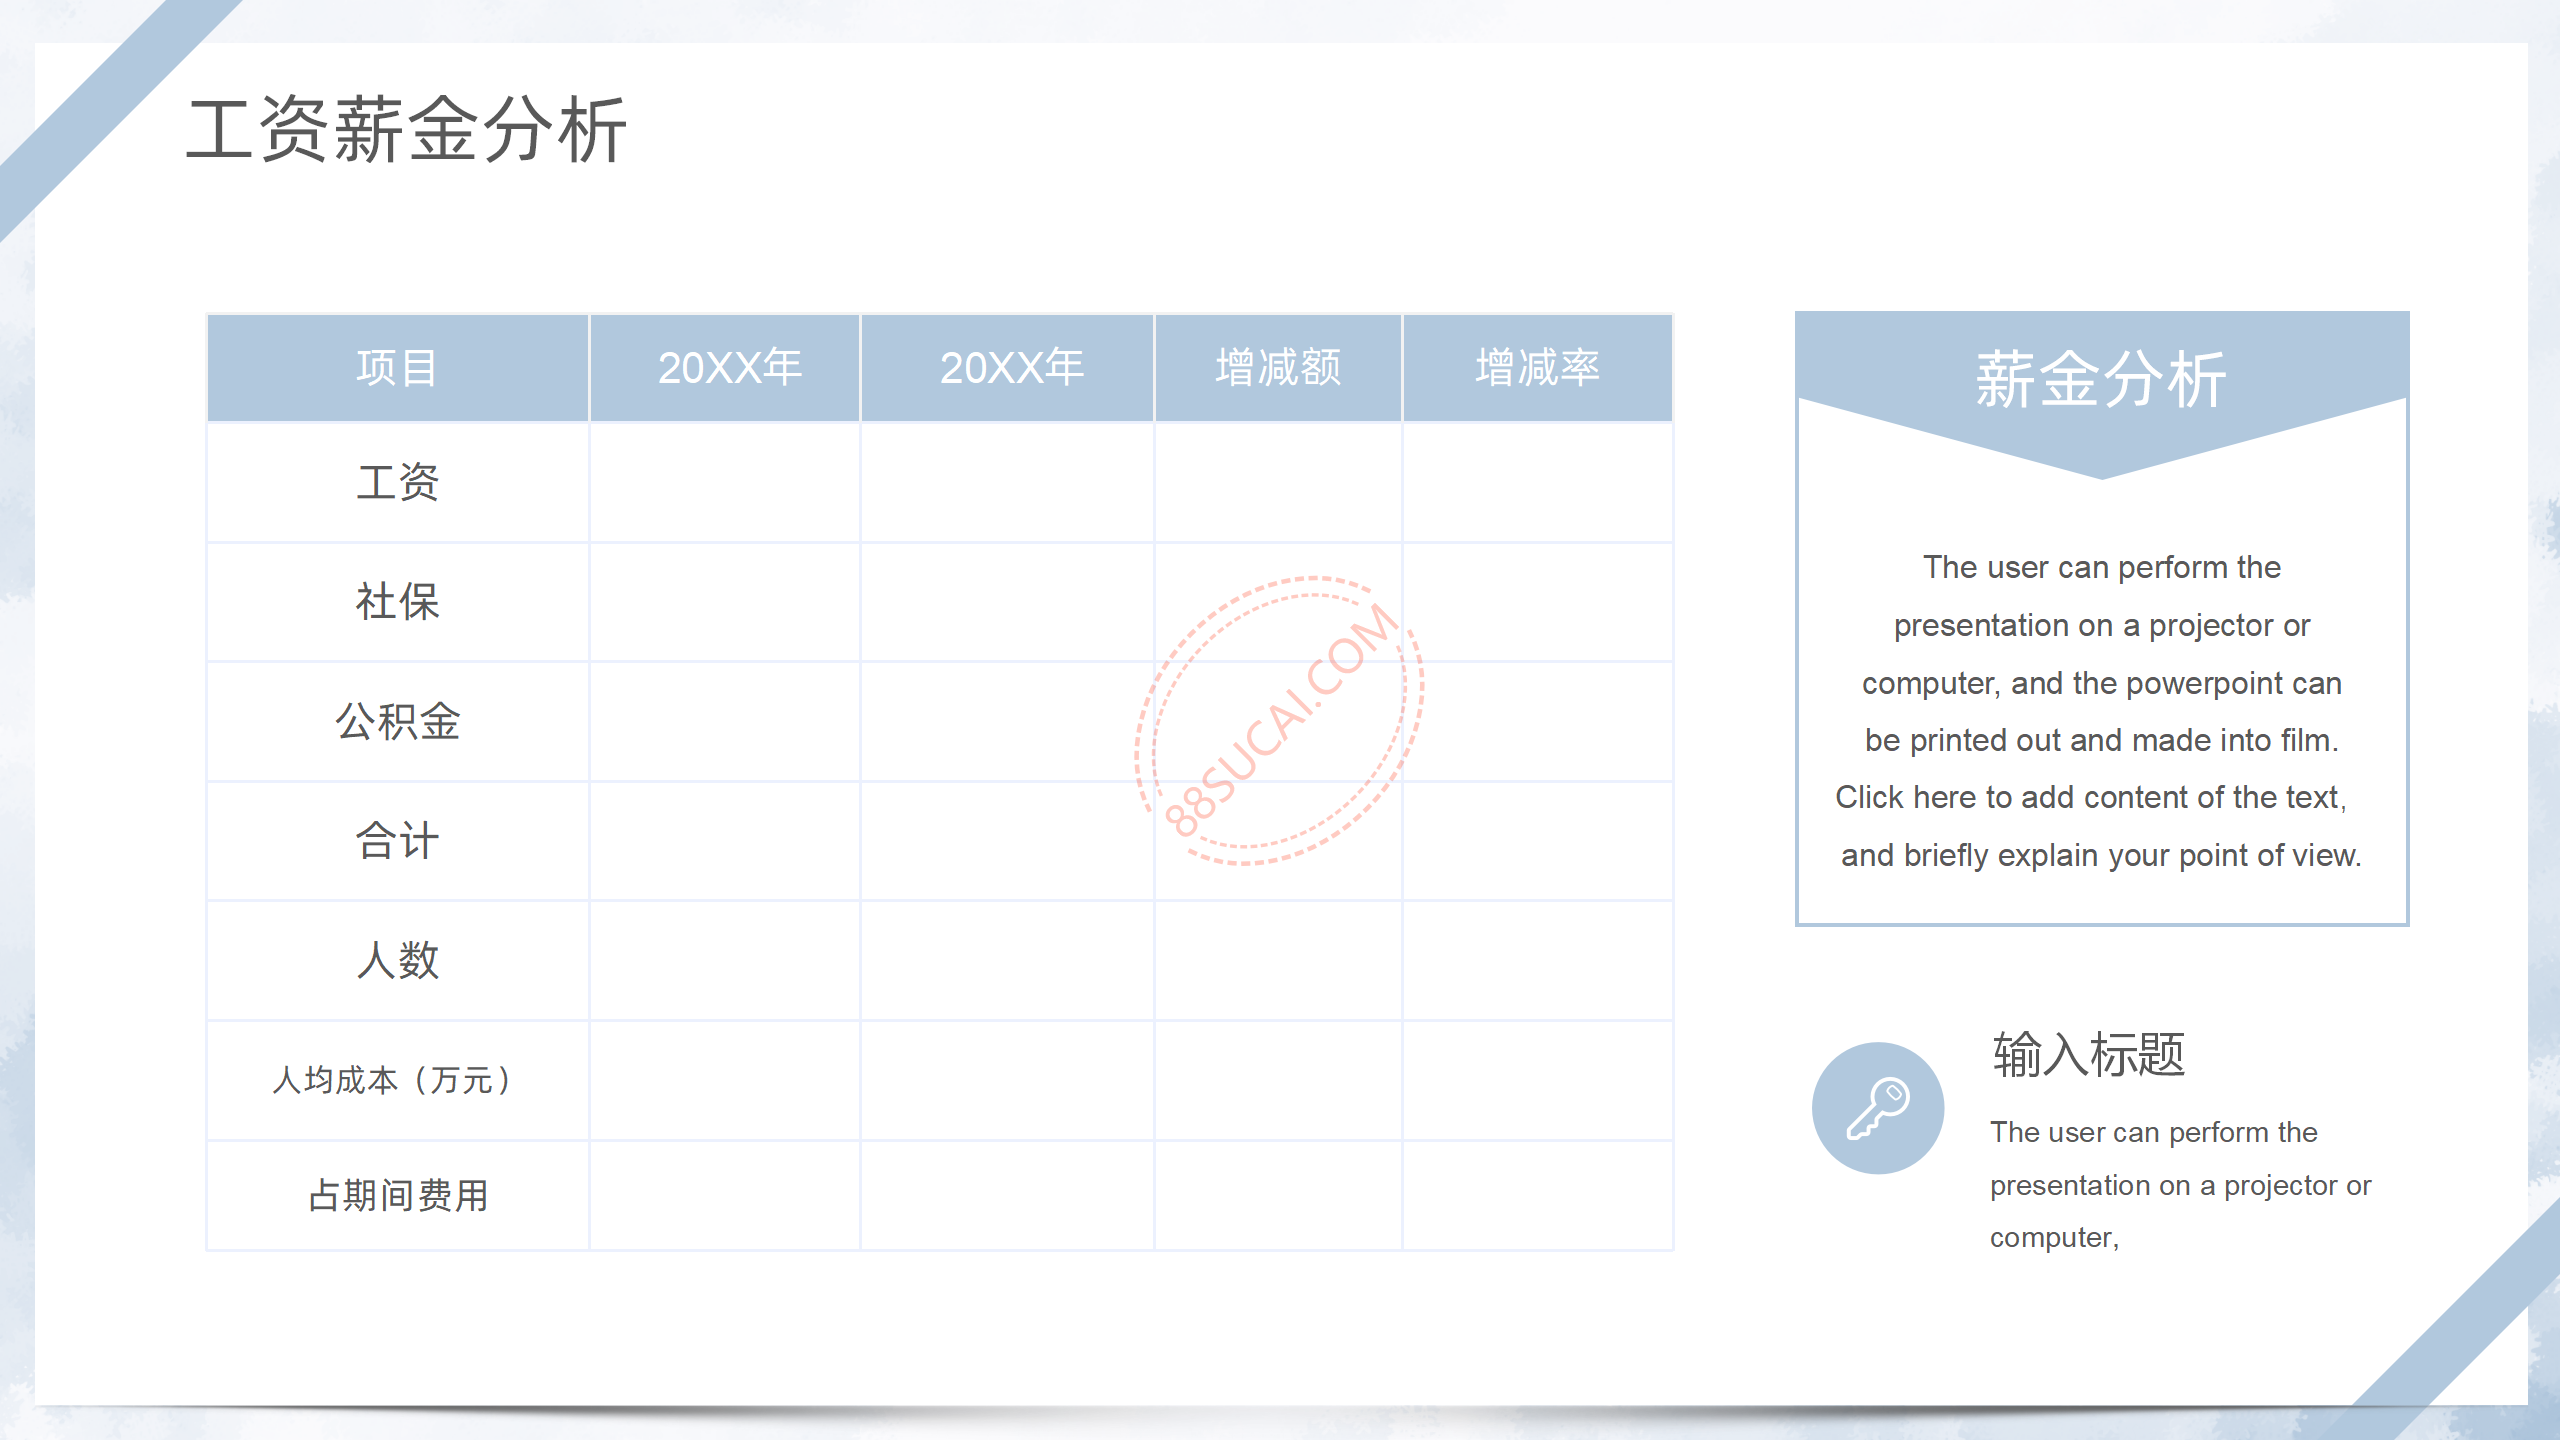This screenshot has height=1440, width=2560.
Task: Click the key icon in the blue circle
Action: [x=1877, y=1108]
